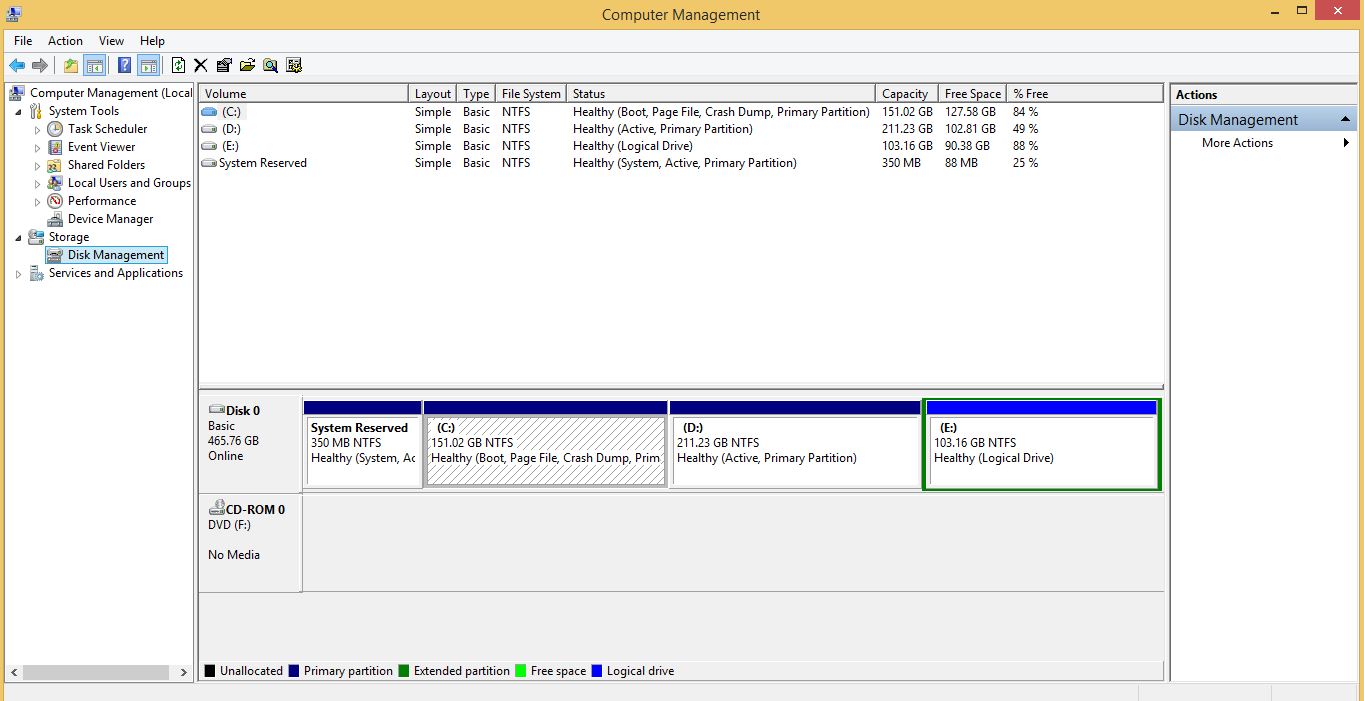The height and width of the screenshot is (701, 1364).
Task: Click the Refresh toolbar icon
Action: pyautogui.click(x=178, y=66)
